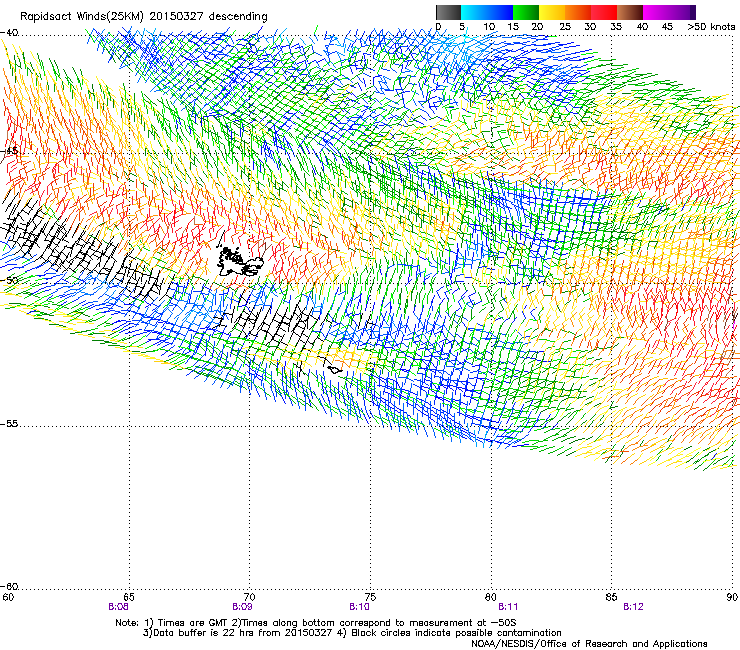
Task: Click the small island outline near 73E 53S
Action: [335, 370]
